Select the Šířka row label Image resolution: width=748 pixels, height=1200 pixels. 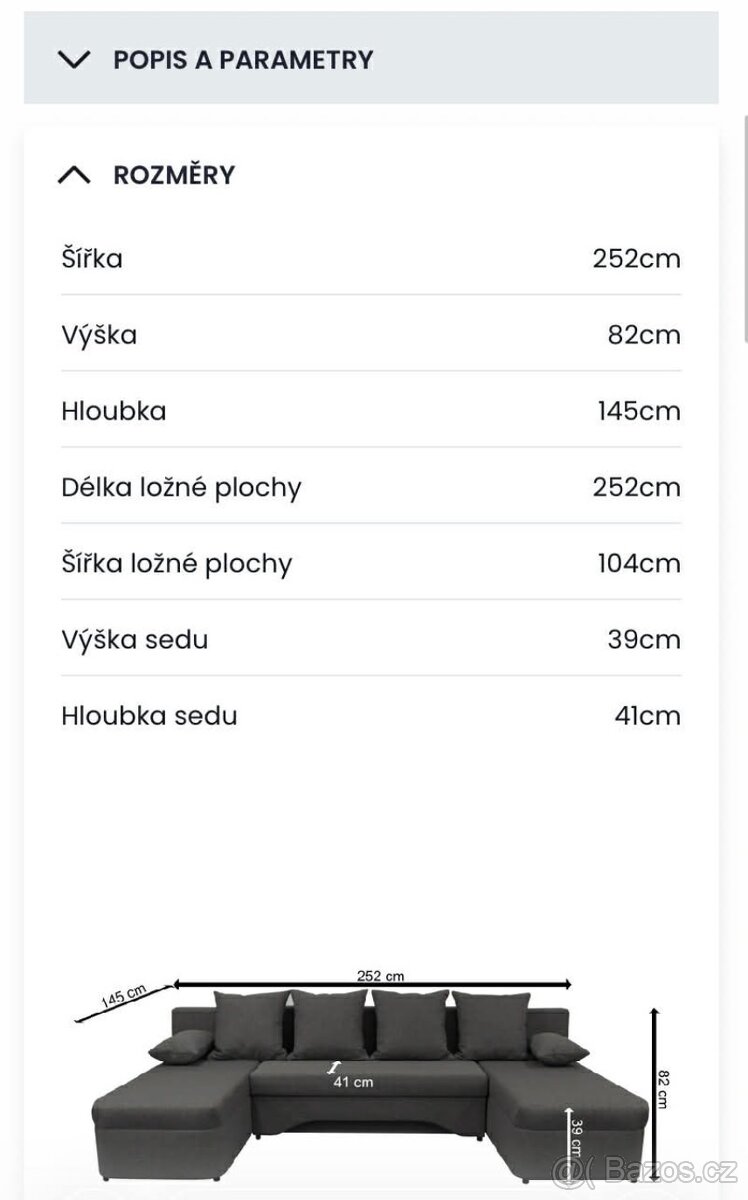[92, 258]
